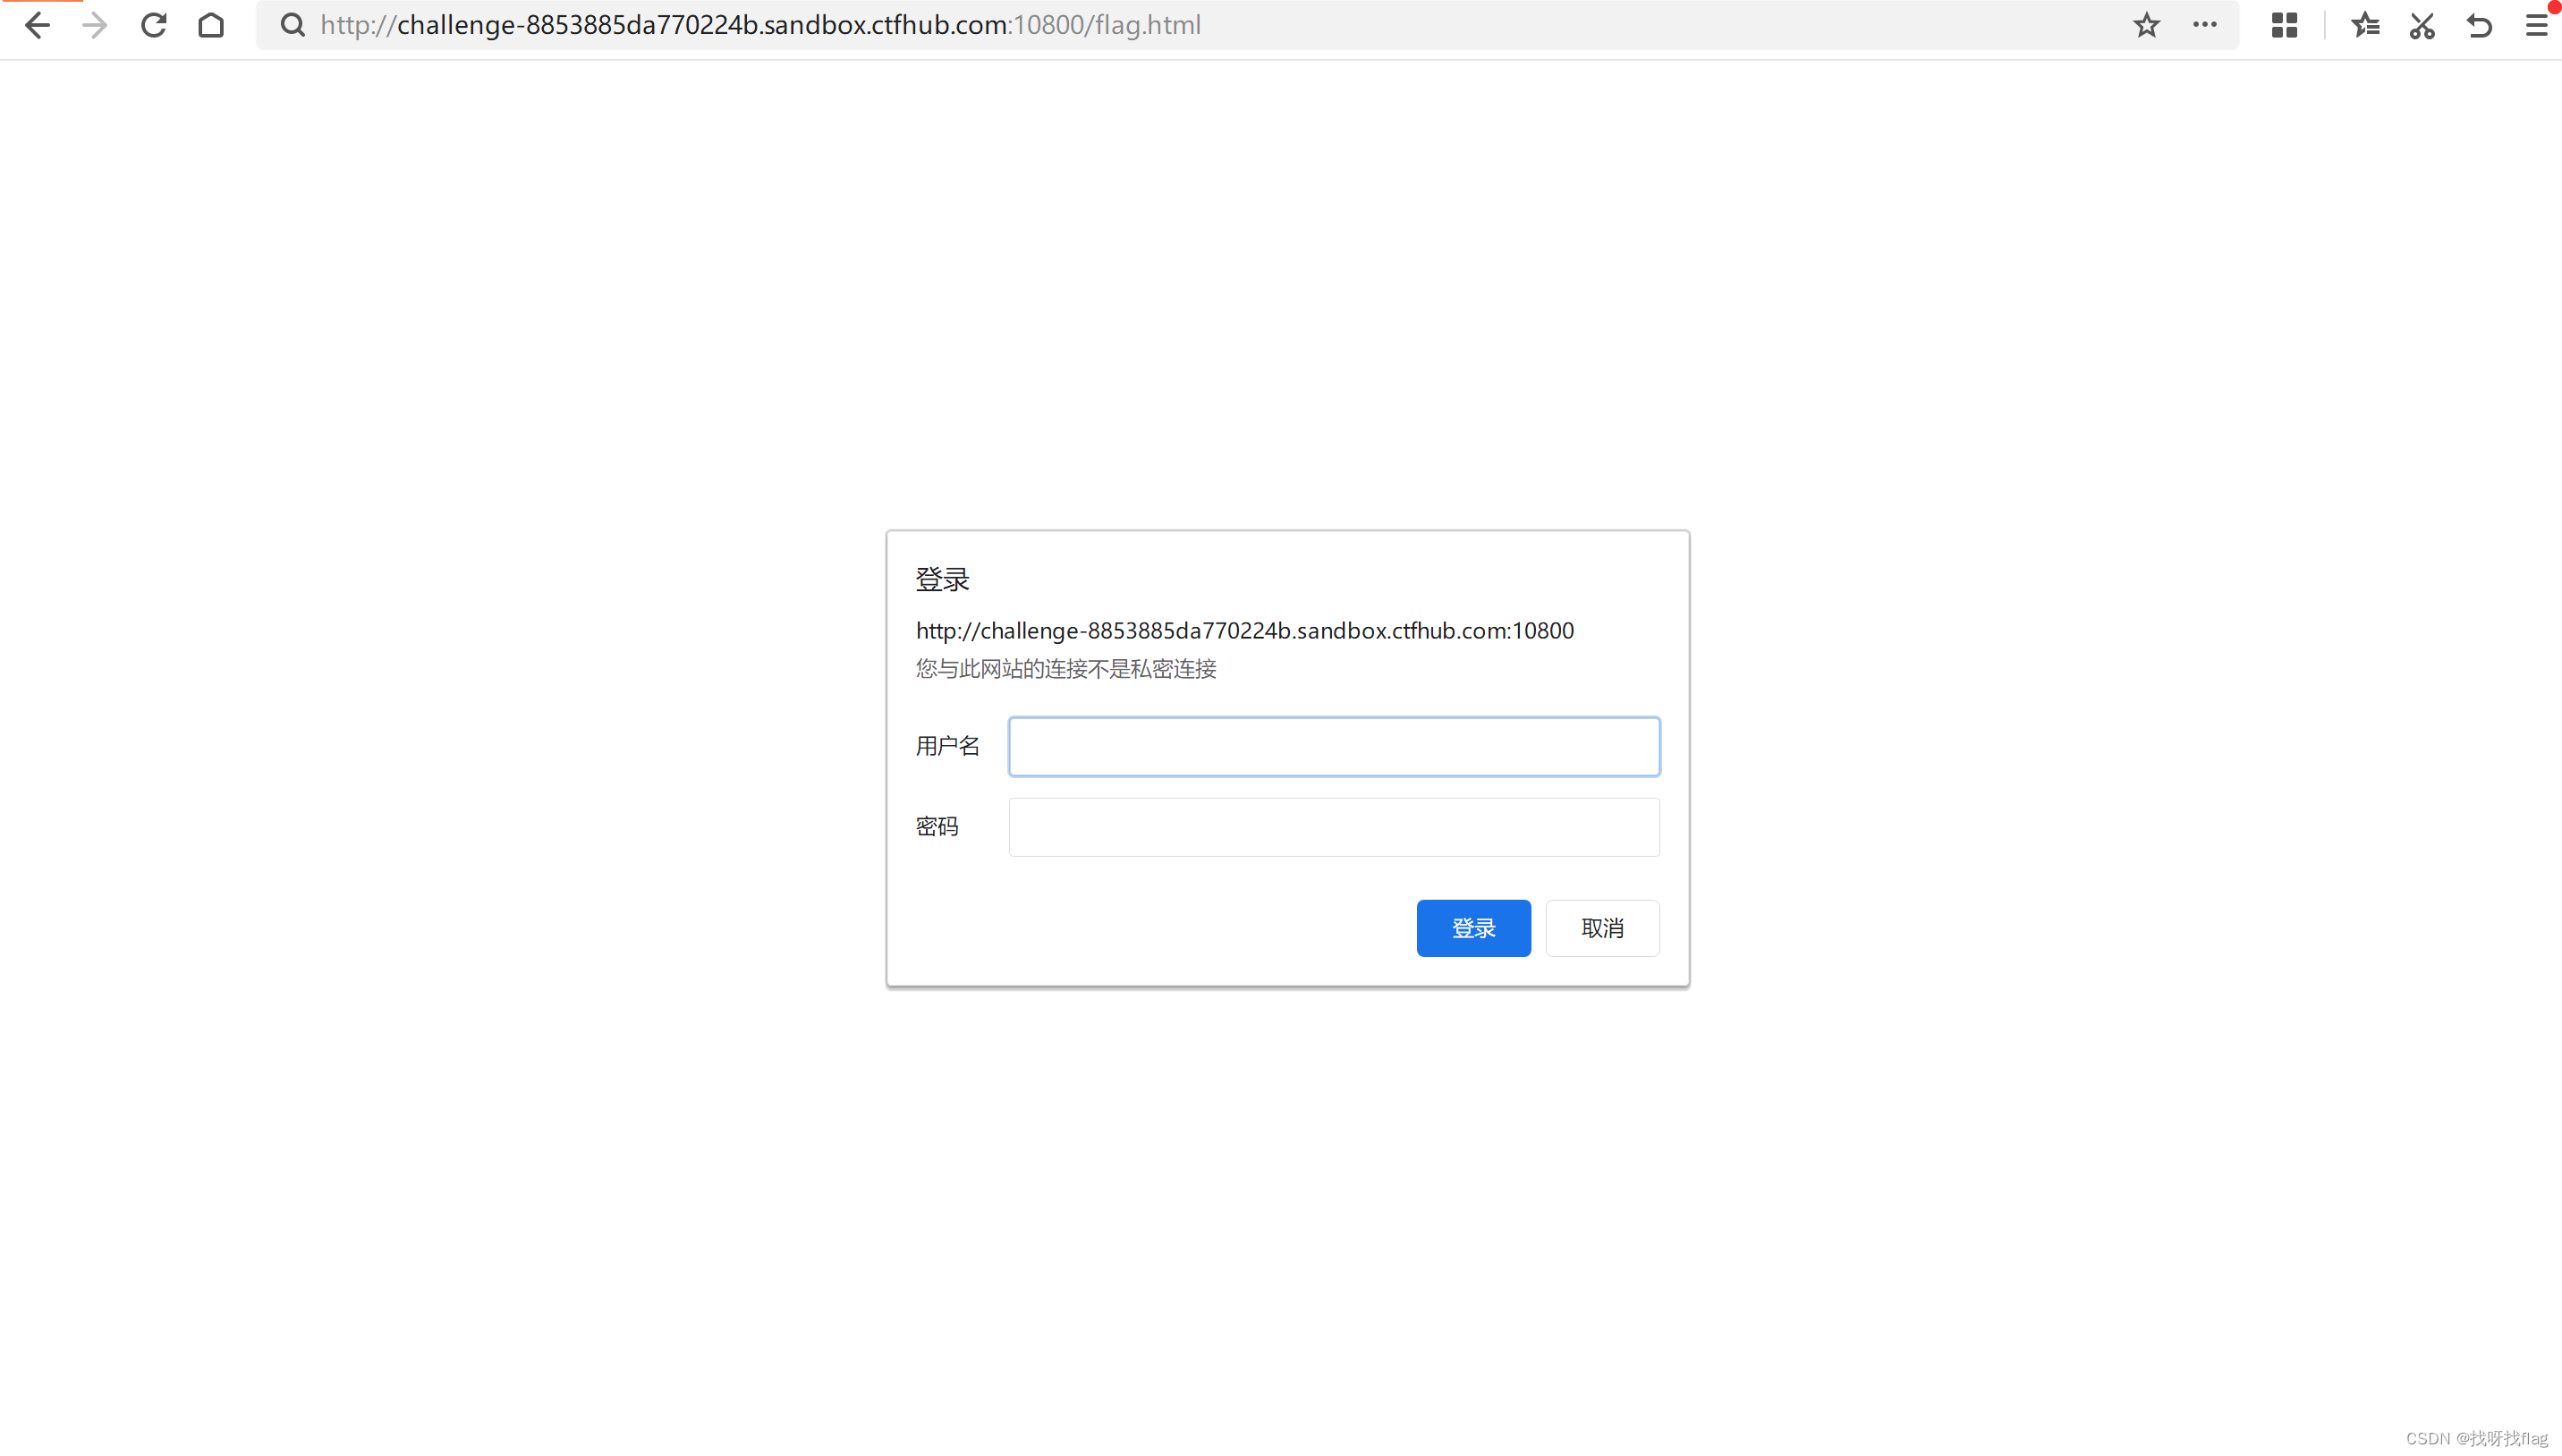Click the 登录 dialog title text

pos(942,579)
